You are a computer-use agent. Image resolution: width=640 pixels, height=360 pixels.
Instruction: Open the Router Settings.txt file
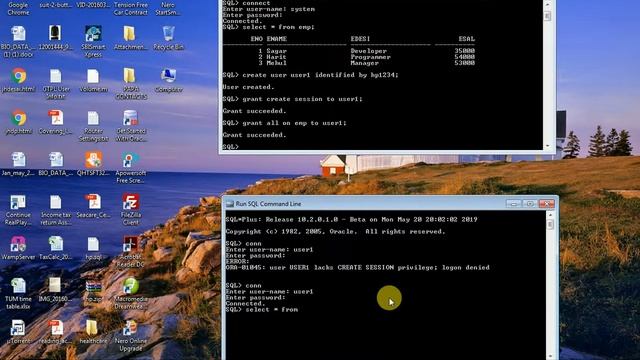93,118
